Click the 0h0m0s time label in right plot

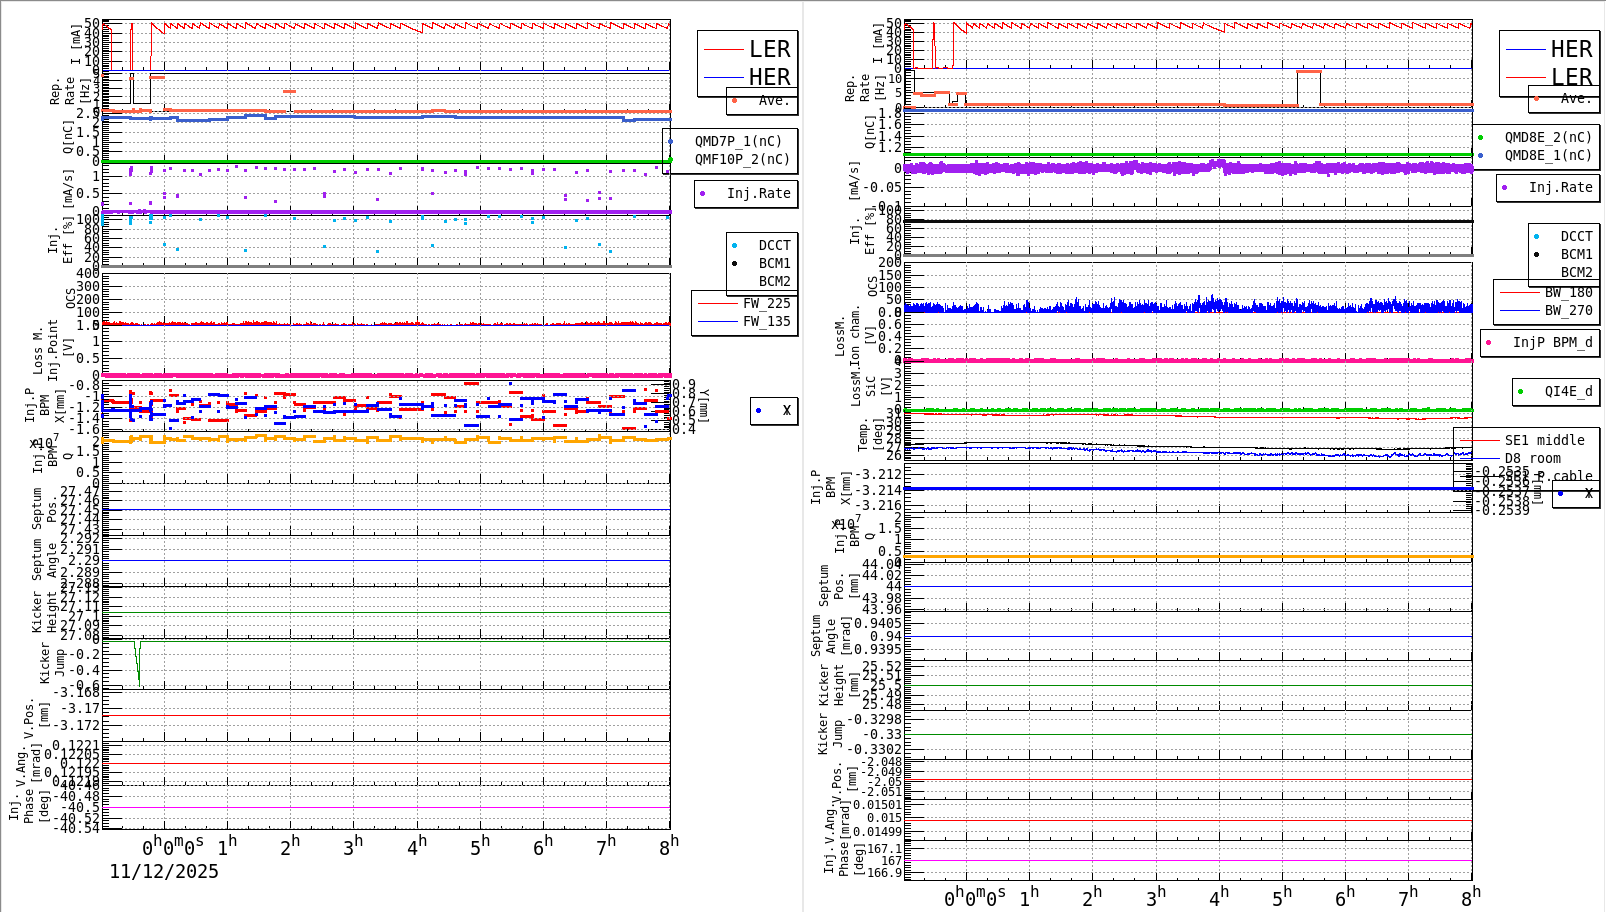pos(975,897)
